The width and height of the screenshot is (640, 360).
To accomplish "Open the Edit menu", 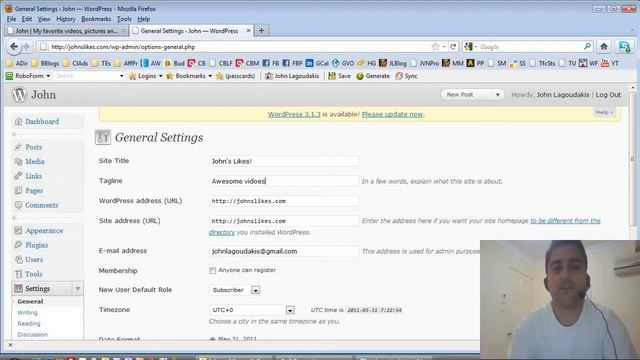I will tap(27, 19).
